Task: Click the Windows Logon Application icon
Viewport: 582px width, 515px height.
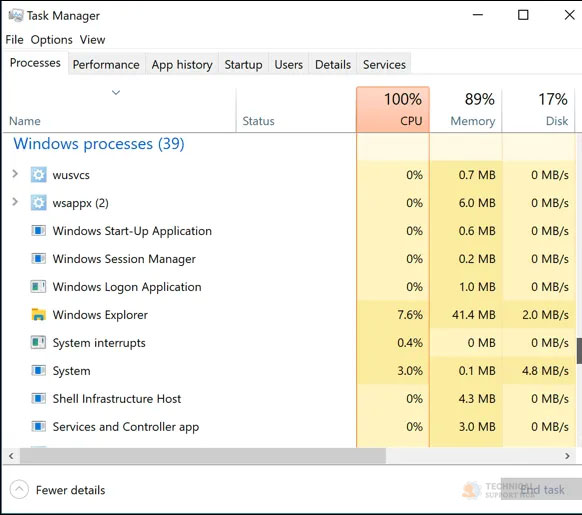Action: pyautogui.click(x=38, y=287)
